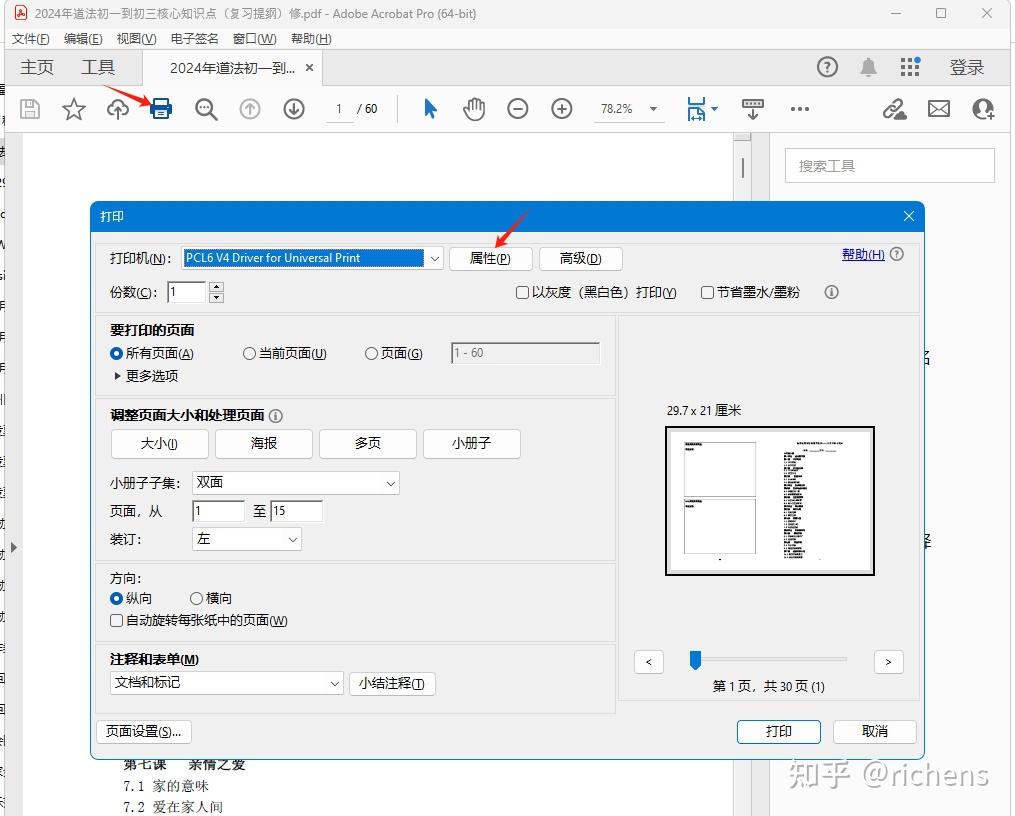Select landscape orientation radio button

tap(196, 598)
